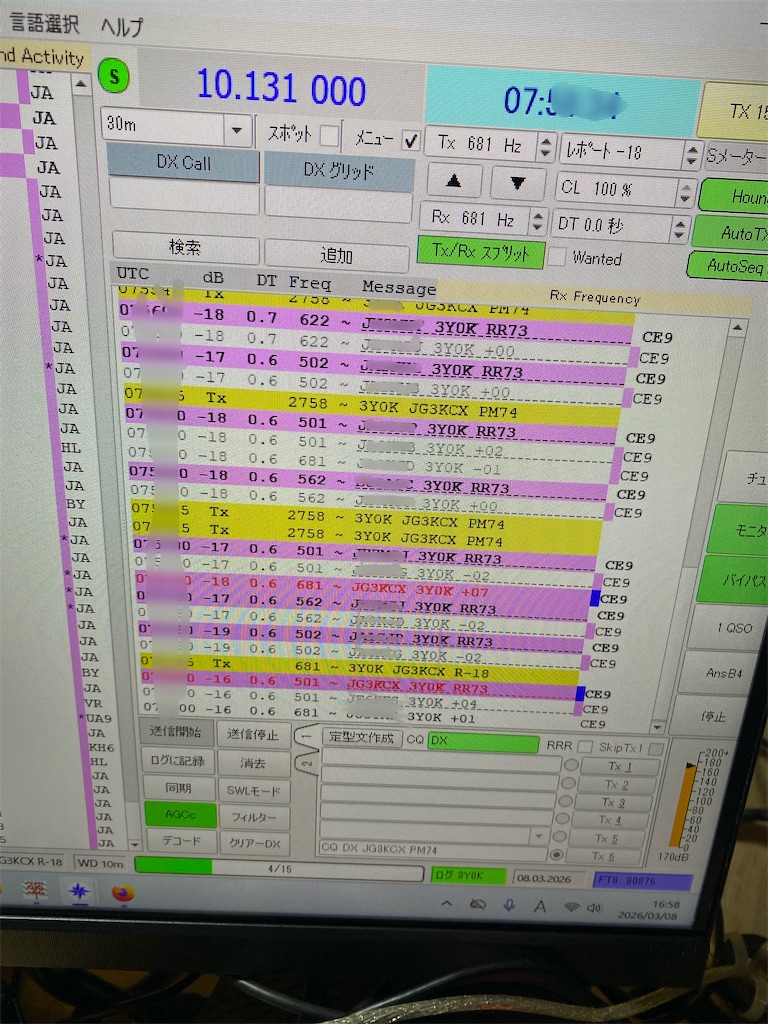Screen dimensions: 768x1024
Task: Toggle the SWLモード button
Action: [x=253, y=791]
